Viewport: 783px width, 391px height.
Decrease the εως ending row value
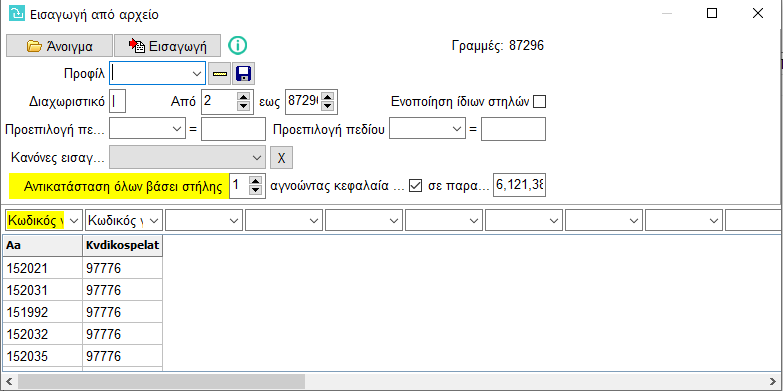pyautogui.click(x=328, y=106)
